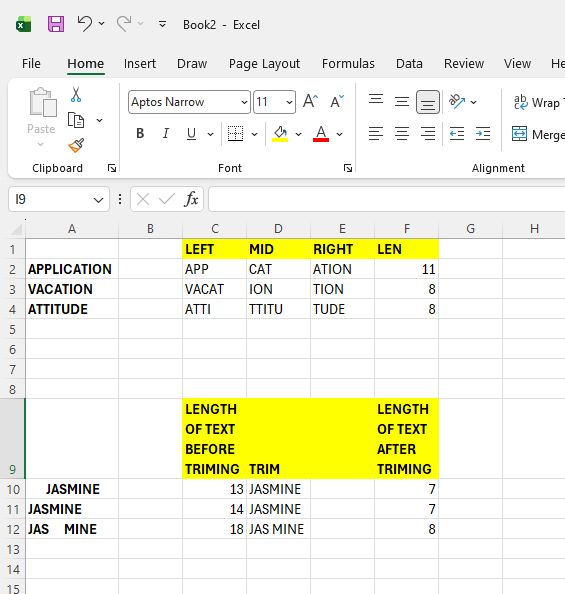Open the font size dropdown

click(289, 102)
